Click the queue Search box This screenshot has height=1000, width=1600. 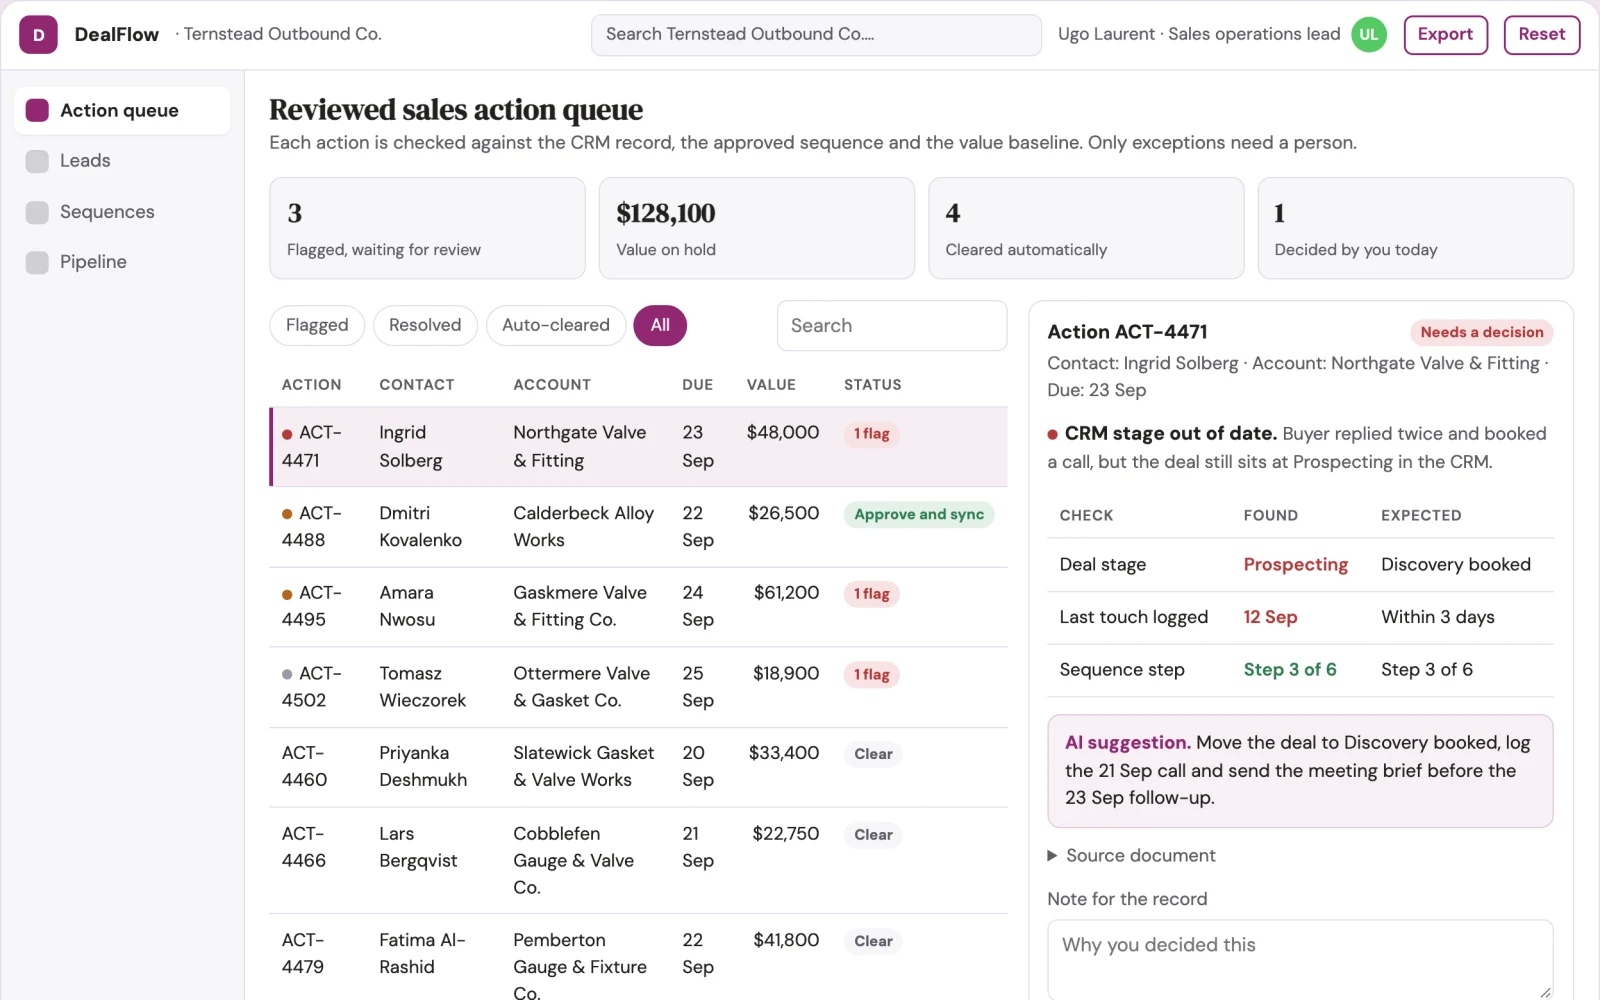(892, 326)
